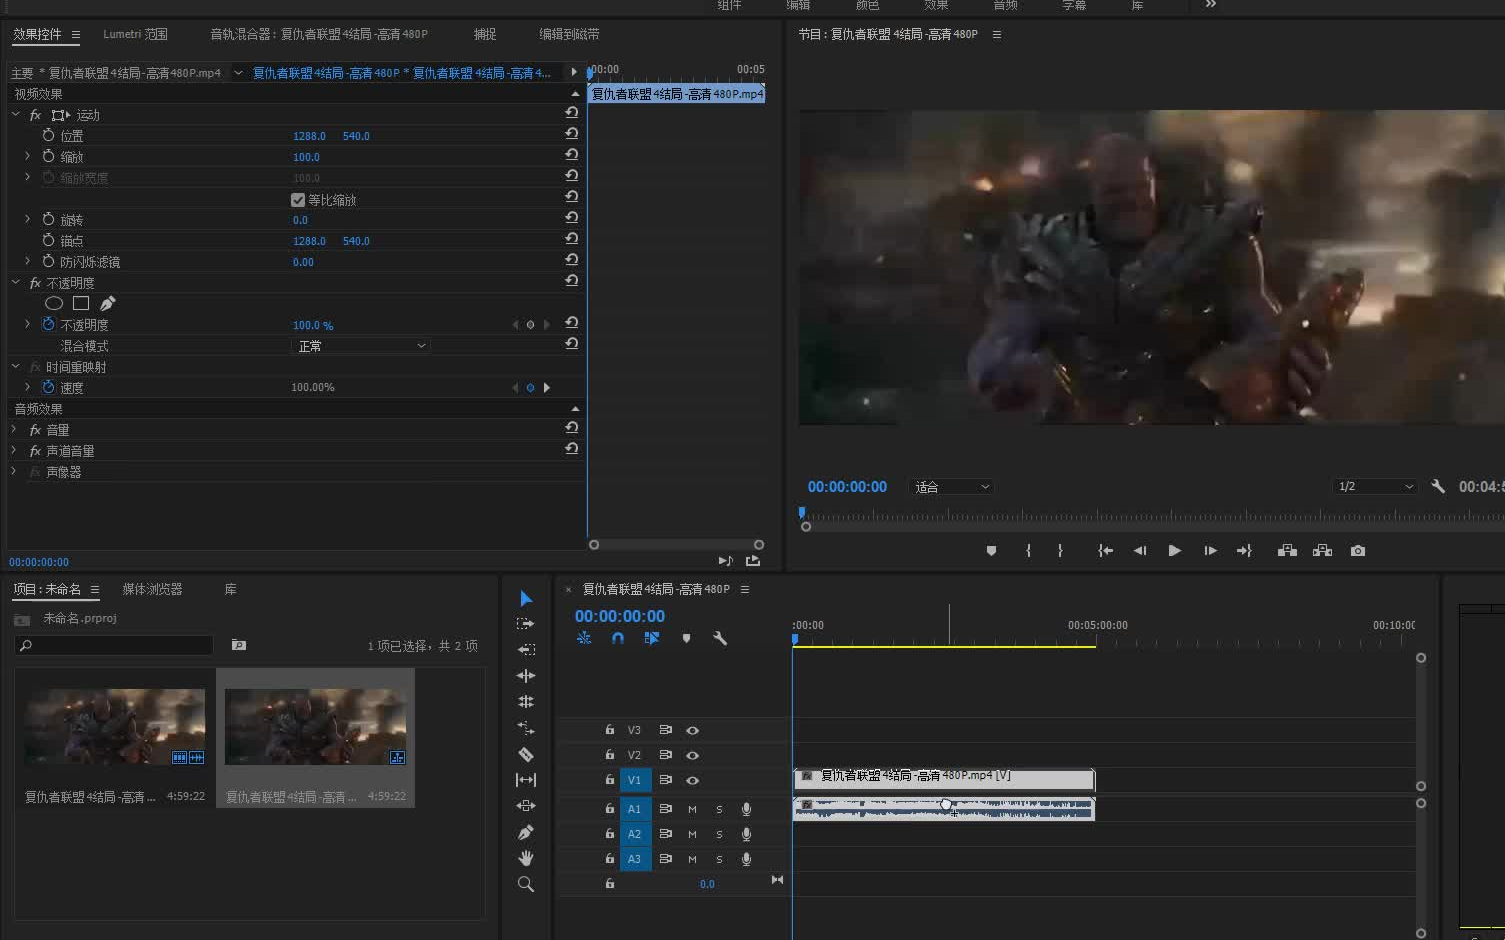Add opacity keyframe diamond button
This screenshot has width=1505, height=940.
[x=530, y=325]
